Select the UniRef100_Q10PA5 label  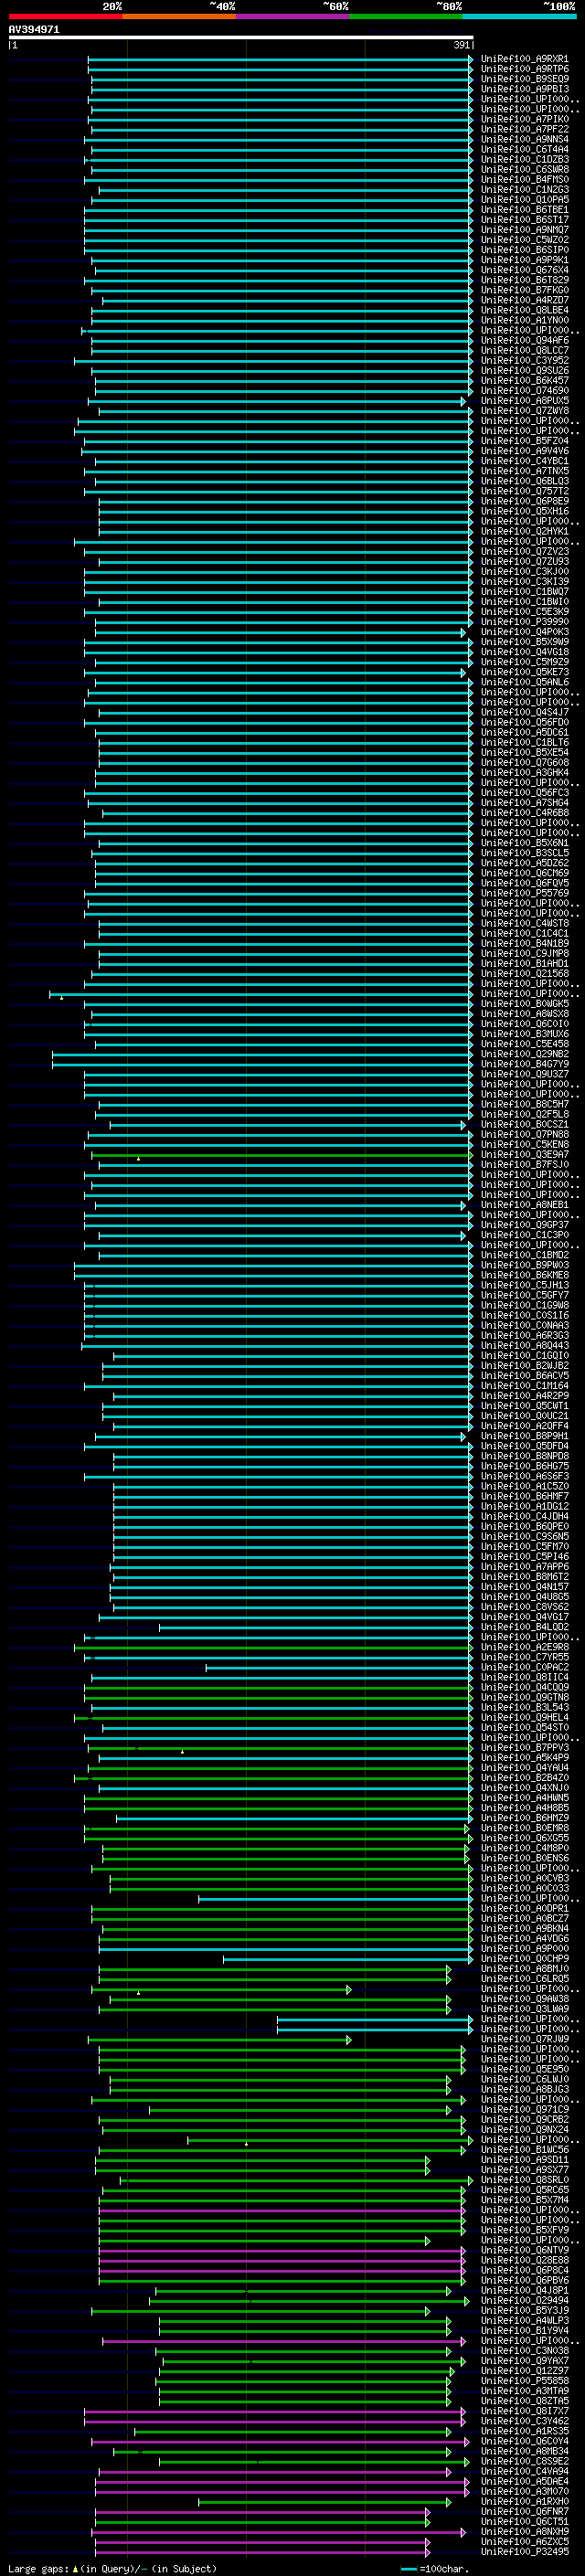tap(525, 200)
